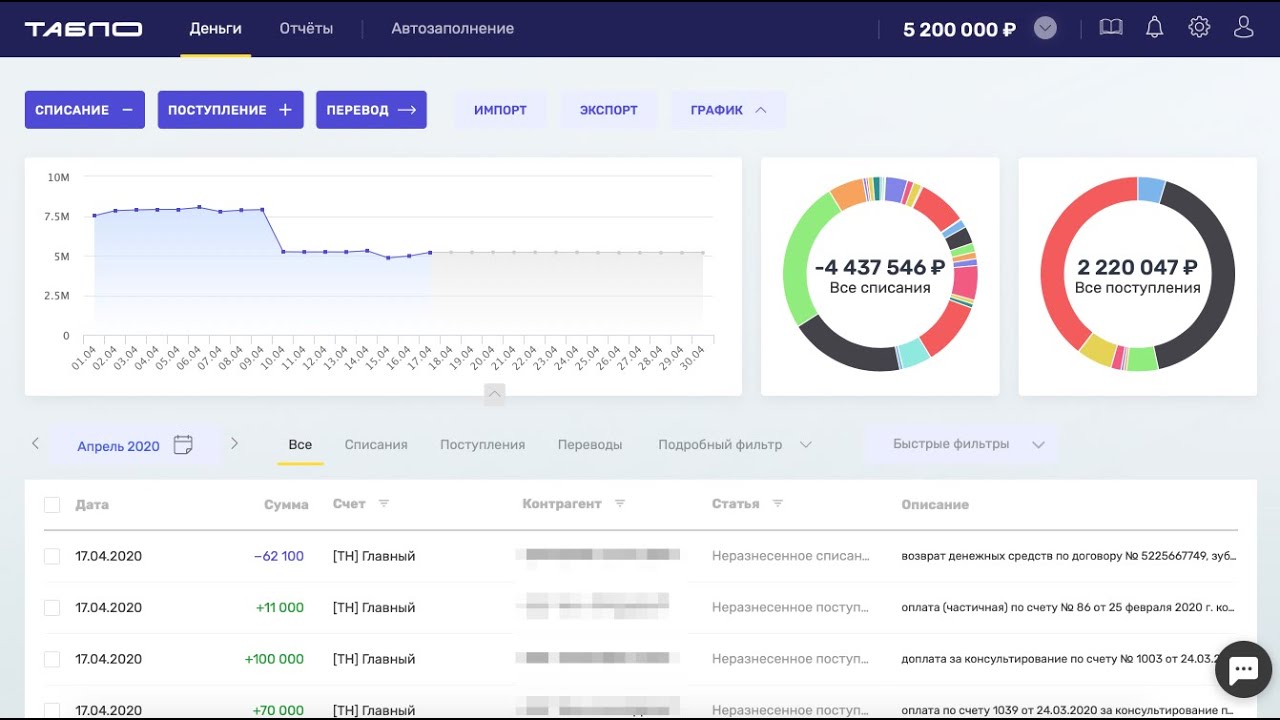1280x720 pixels.
Task: Click ЭКСПОРТ button
Action: tap(609, 110)
